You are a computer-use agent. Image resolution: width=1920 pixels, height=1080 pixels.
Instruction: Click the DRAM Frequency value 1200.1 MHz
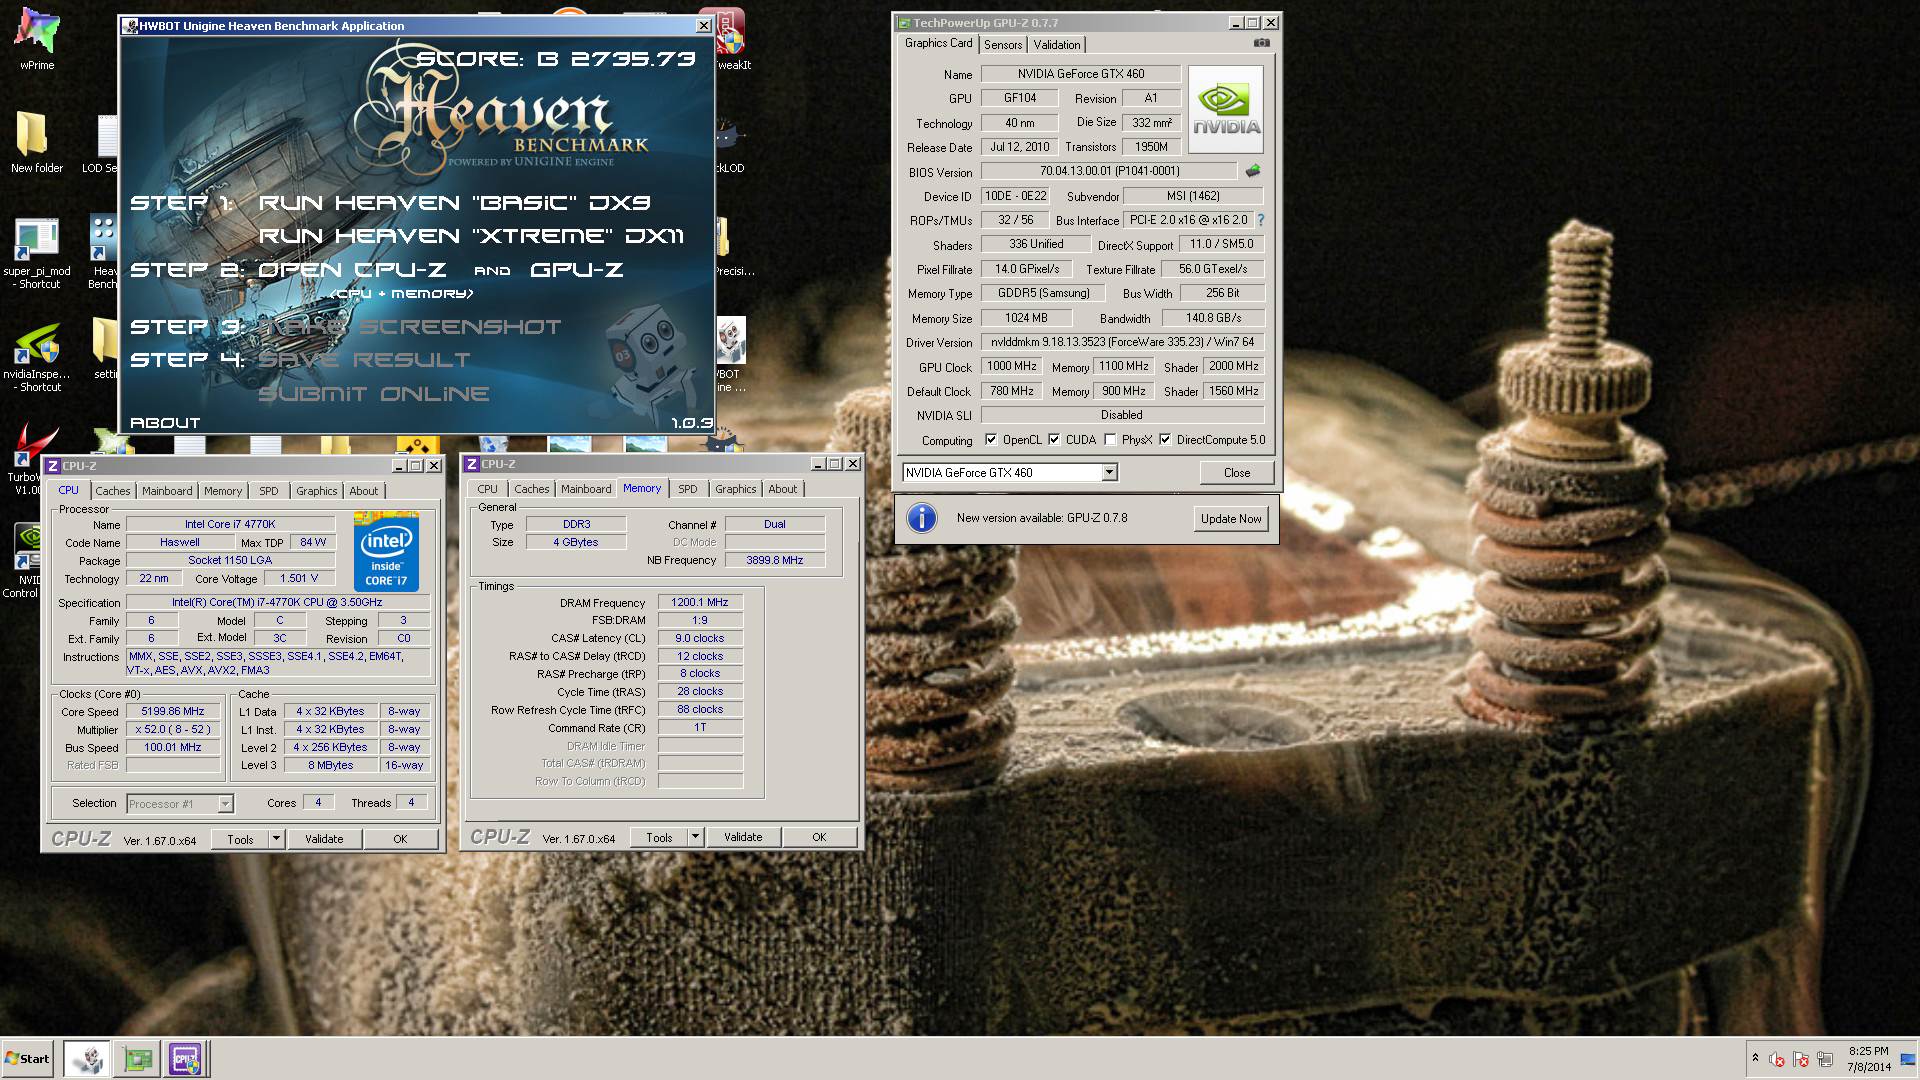click(700, 602)
